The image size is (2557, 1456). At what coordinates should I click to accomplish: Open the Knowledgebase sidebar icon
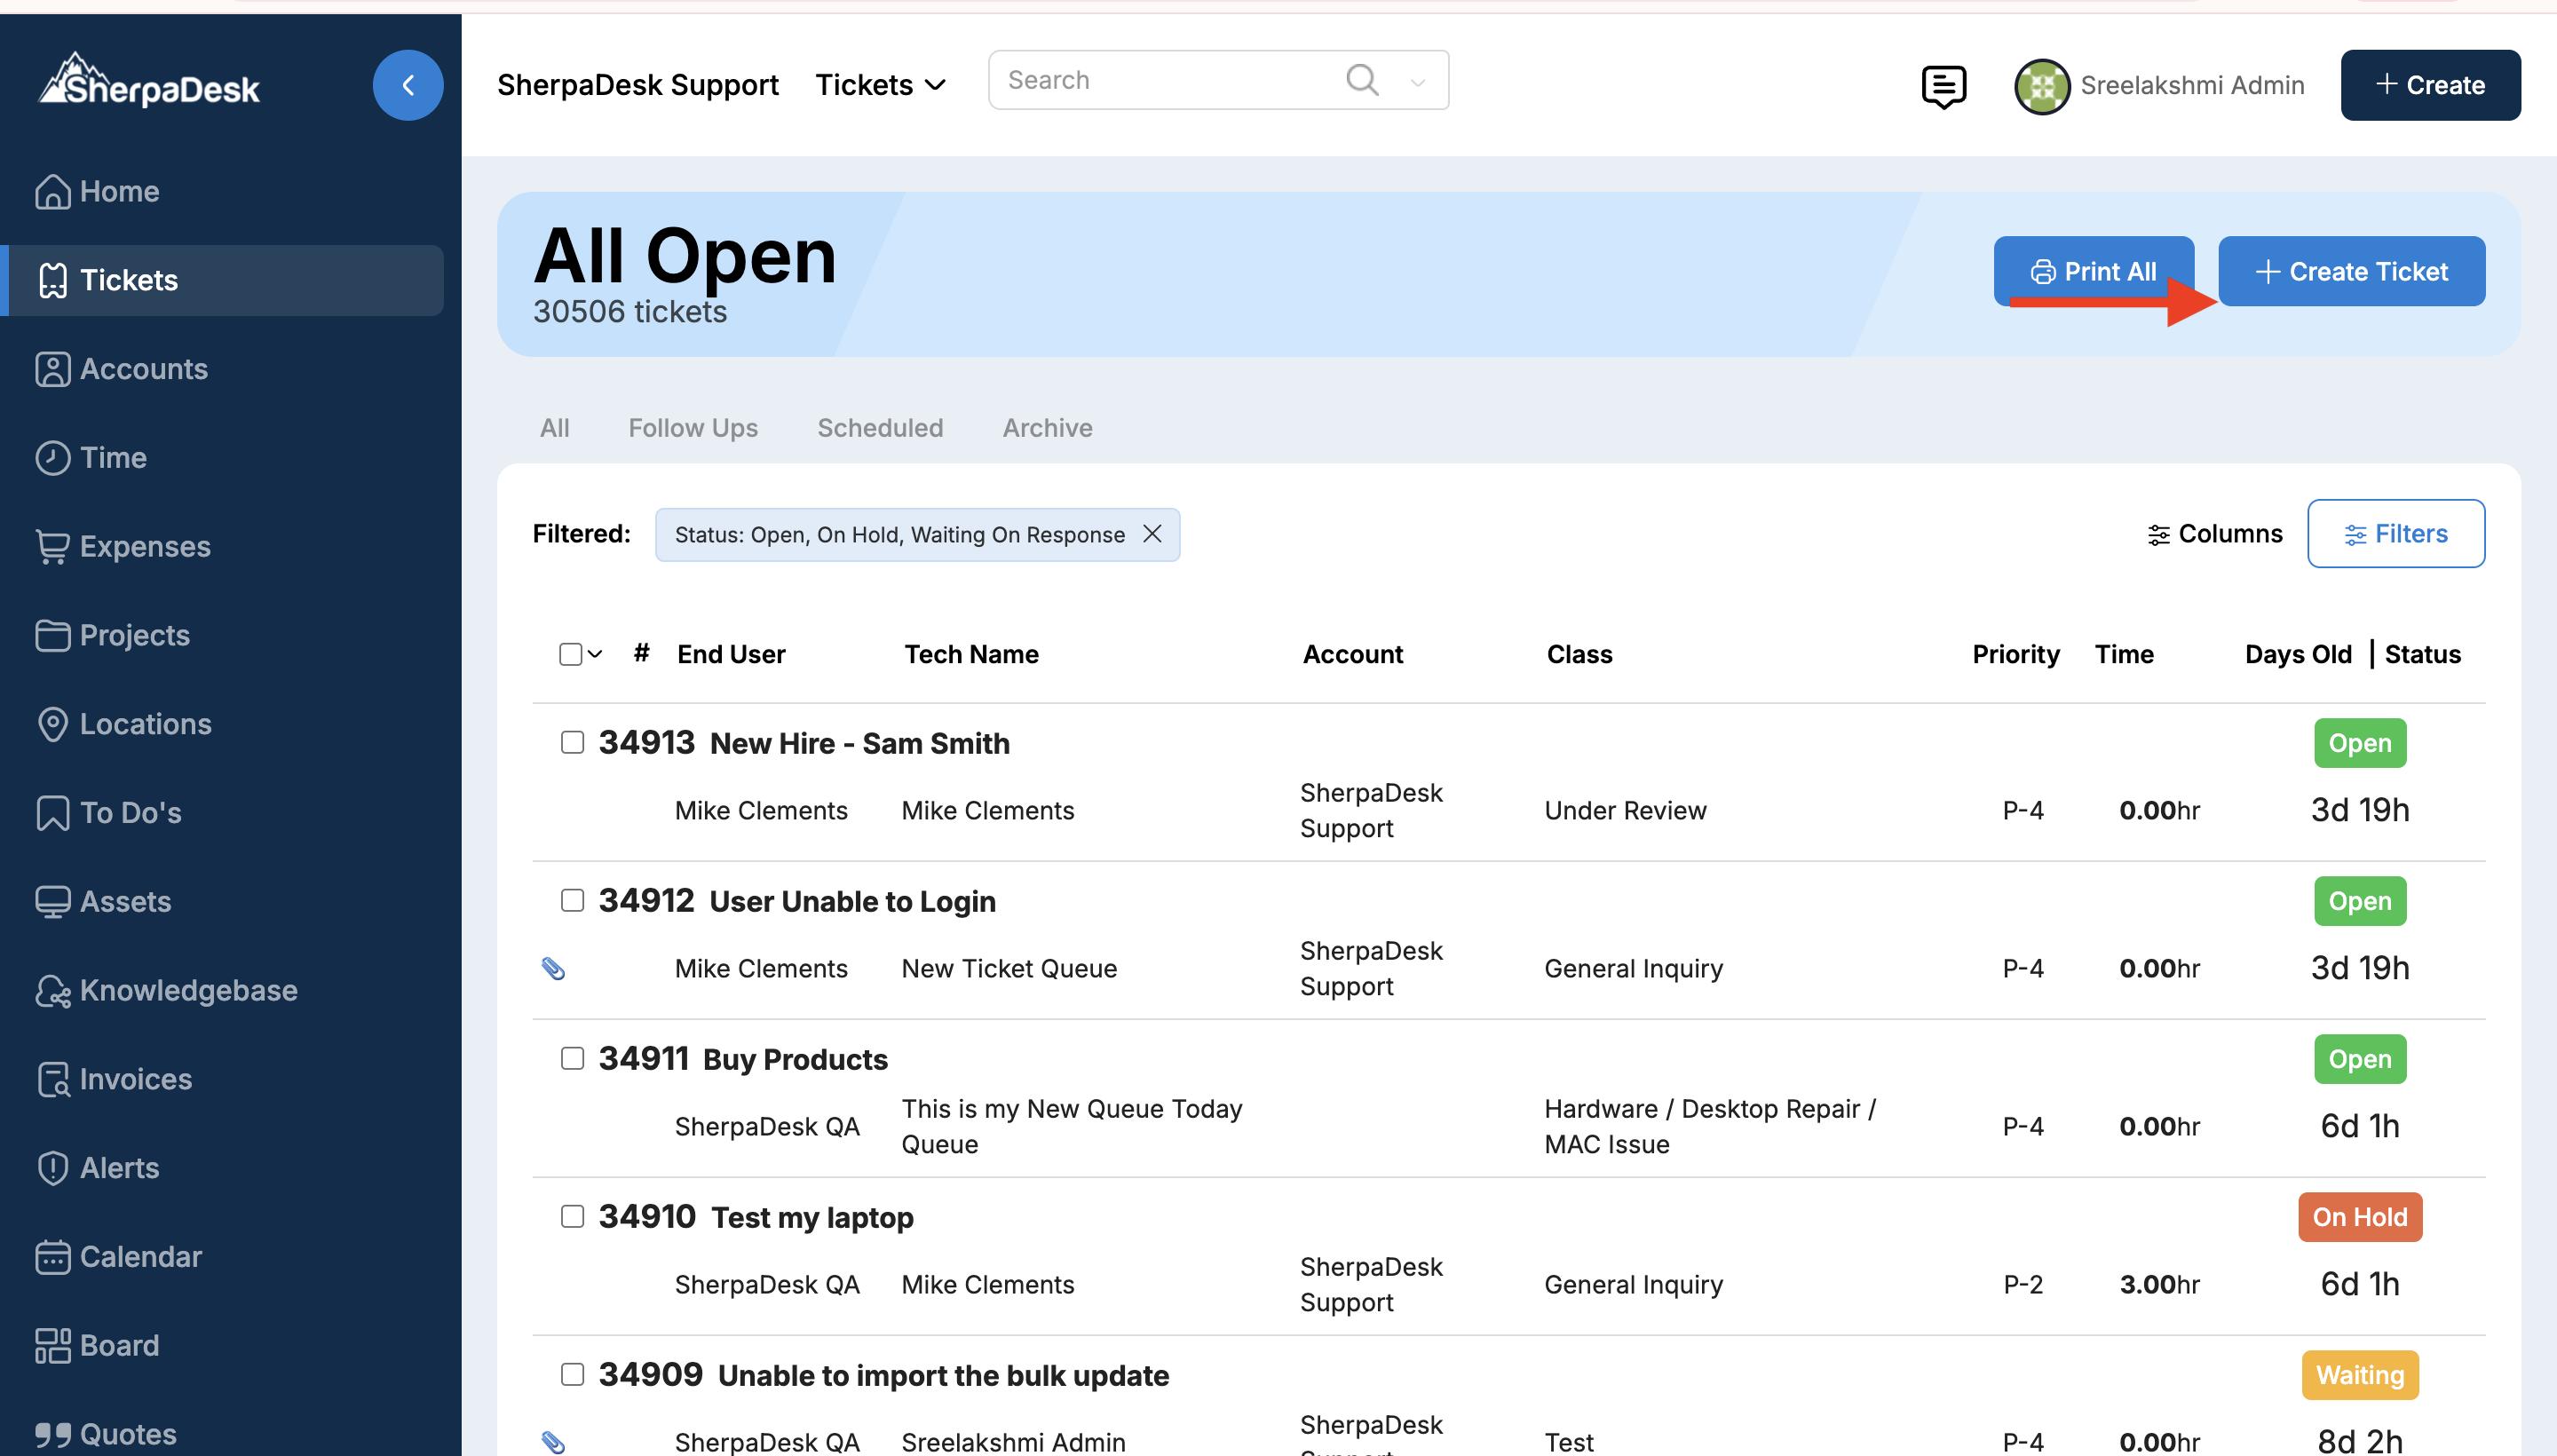point(52,990)
